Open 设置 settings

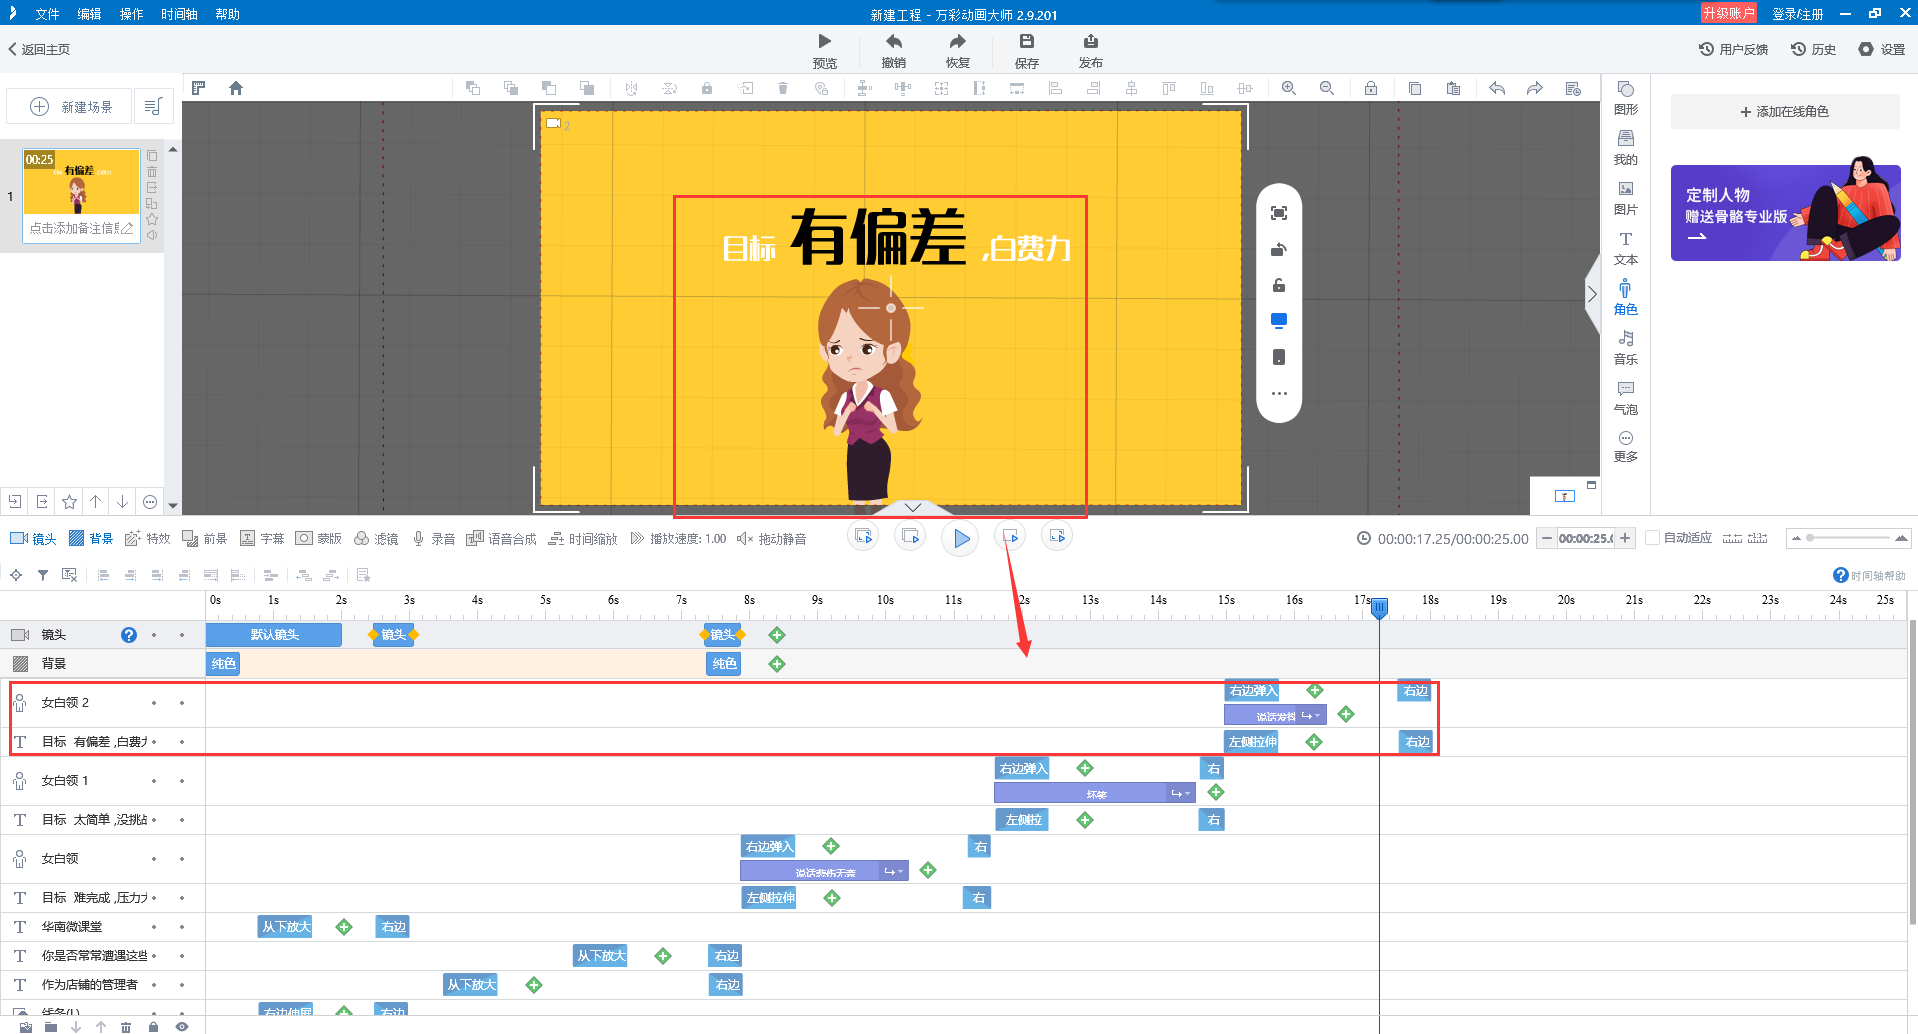tap(1882, 49)
